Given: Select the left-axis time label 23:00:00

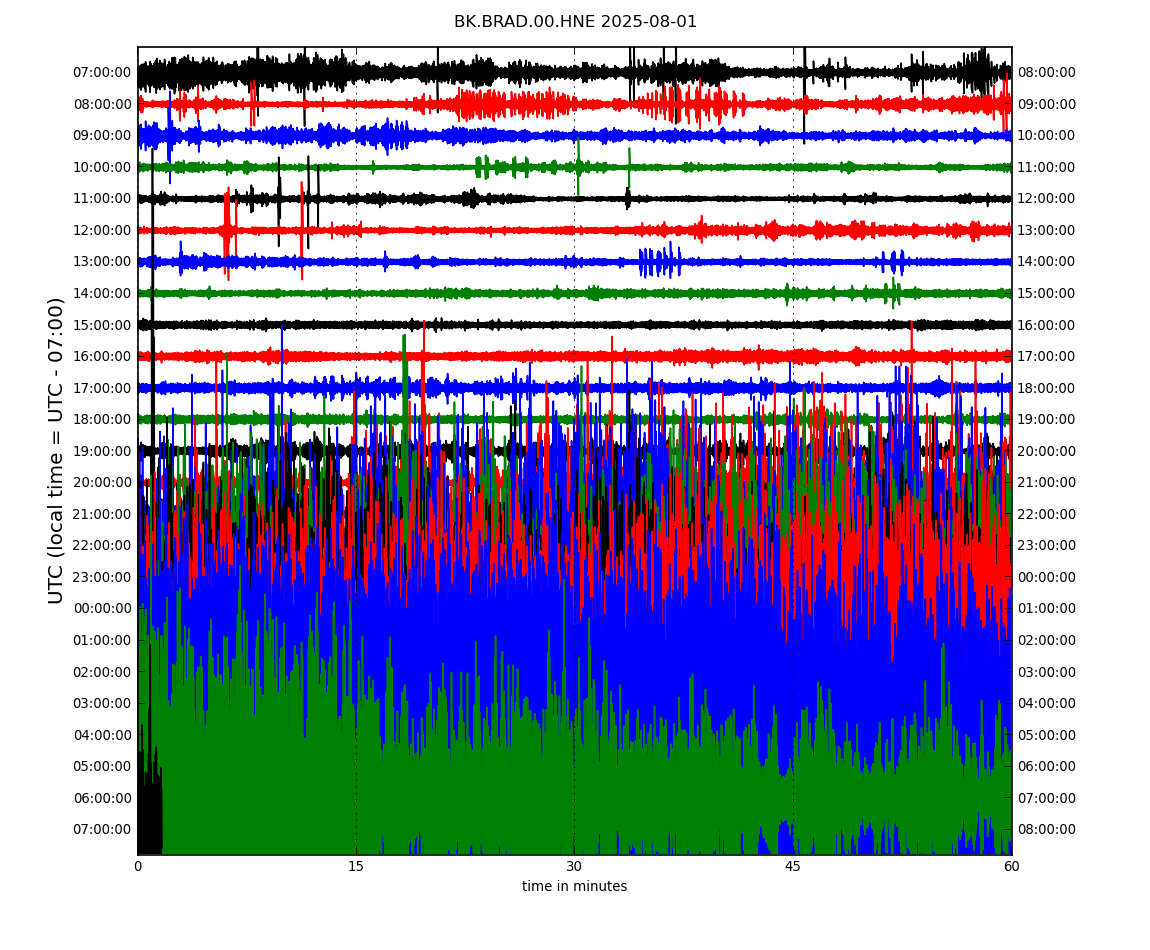Looking at the screenshot, I should (103, 577).
